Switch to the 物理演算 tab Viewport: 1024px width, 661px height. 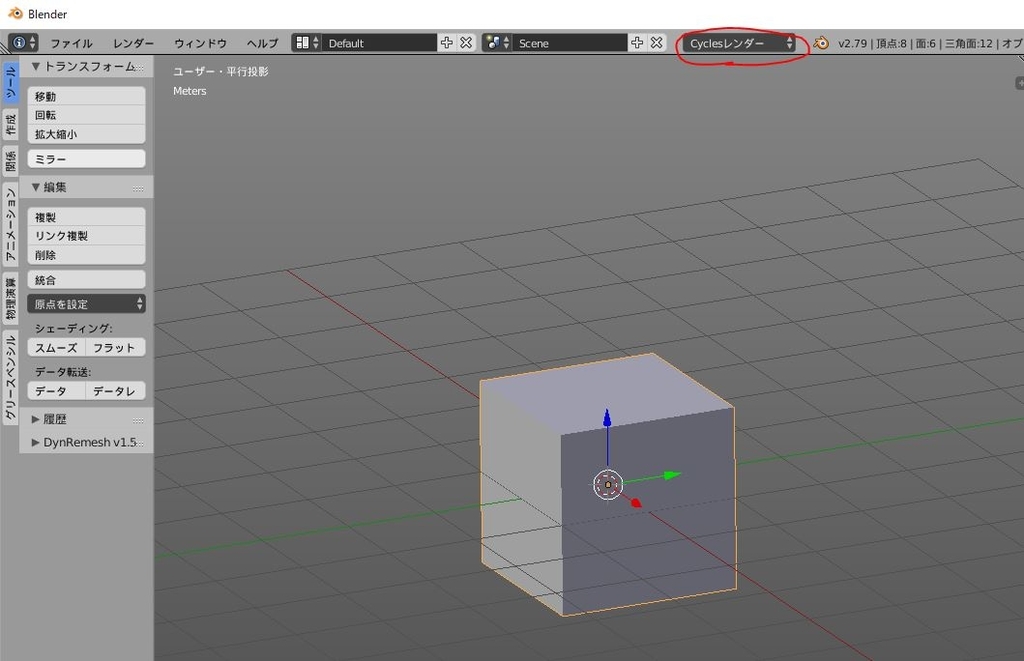coord(10,298)
